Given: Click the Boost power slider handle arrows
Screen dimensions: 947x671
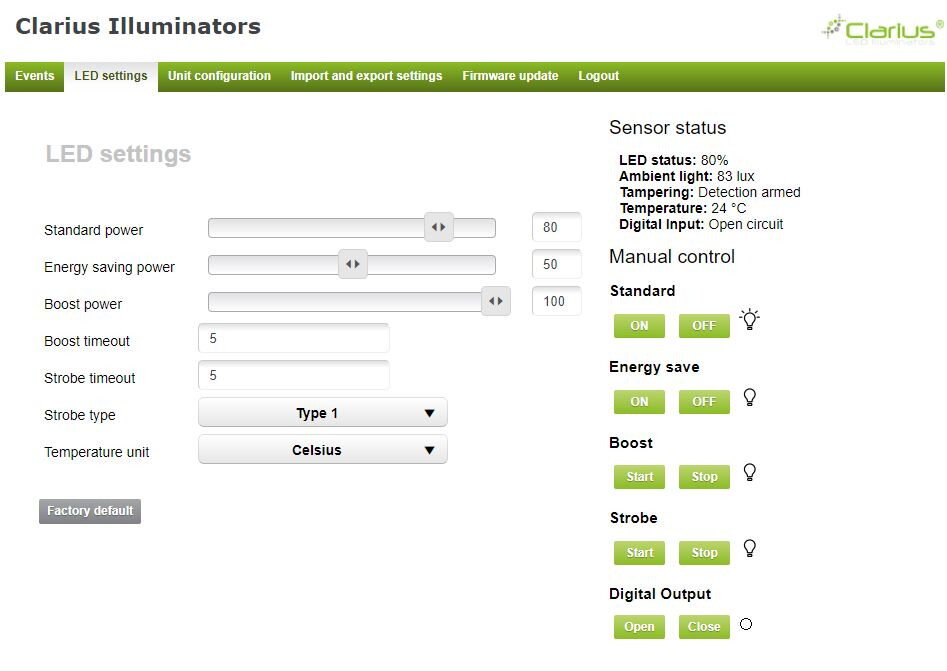Looking at the screenshot, I should (496, 301).
